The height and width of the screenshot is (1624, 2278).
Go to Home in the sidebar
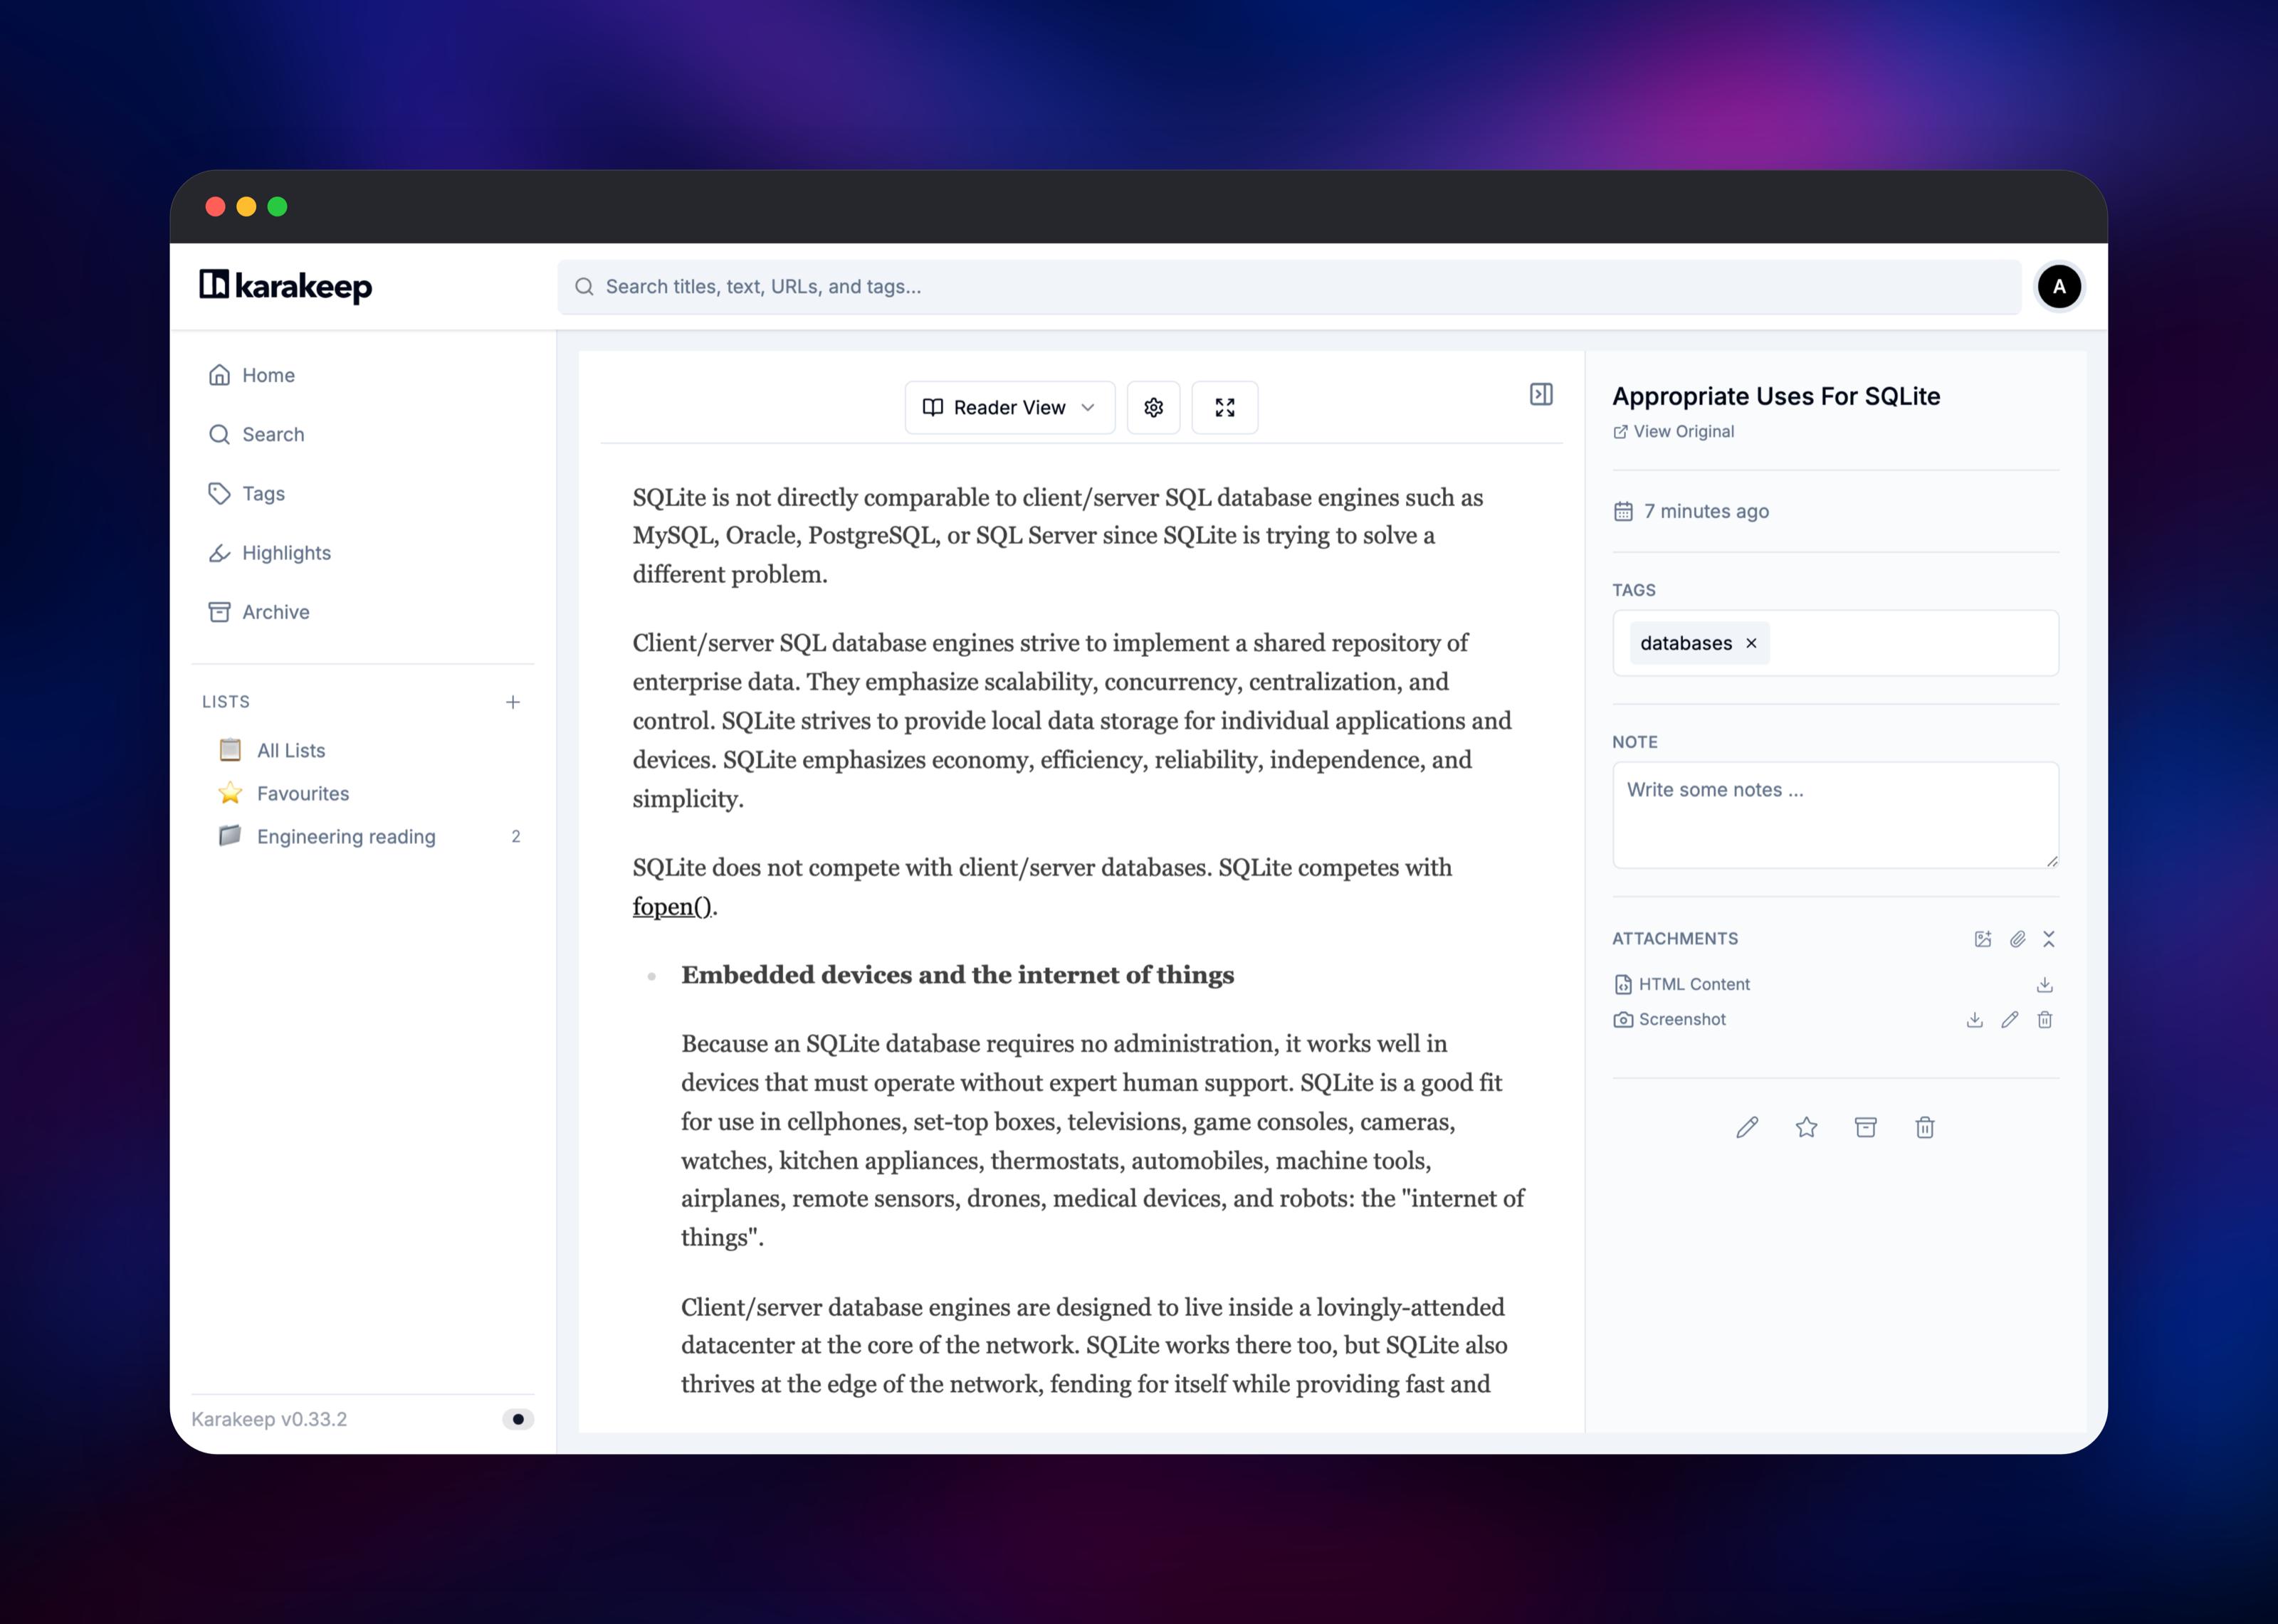pos(363,375)
